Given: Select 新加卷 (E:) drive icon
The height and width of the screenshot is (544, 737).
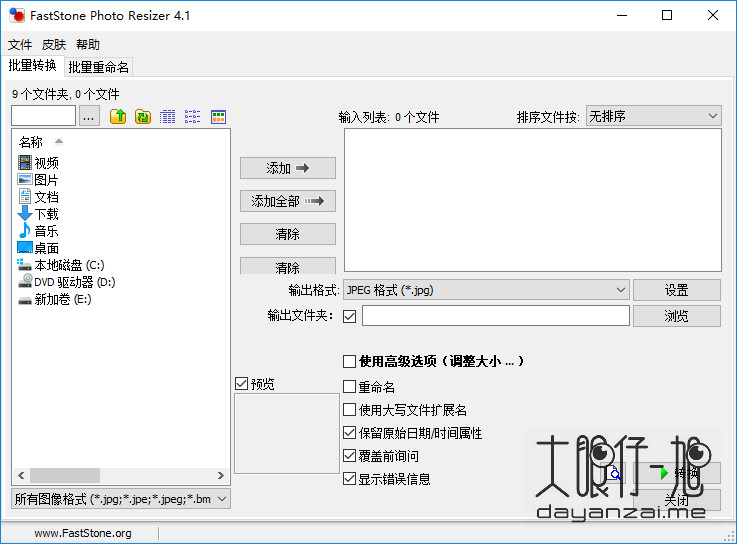Looking at the screenshot, I should [25, 300].
